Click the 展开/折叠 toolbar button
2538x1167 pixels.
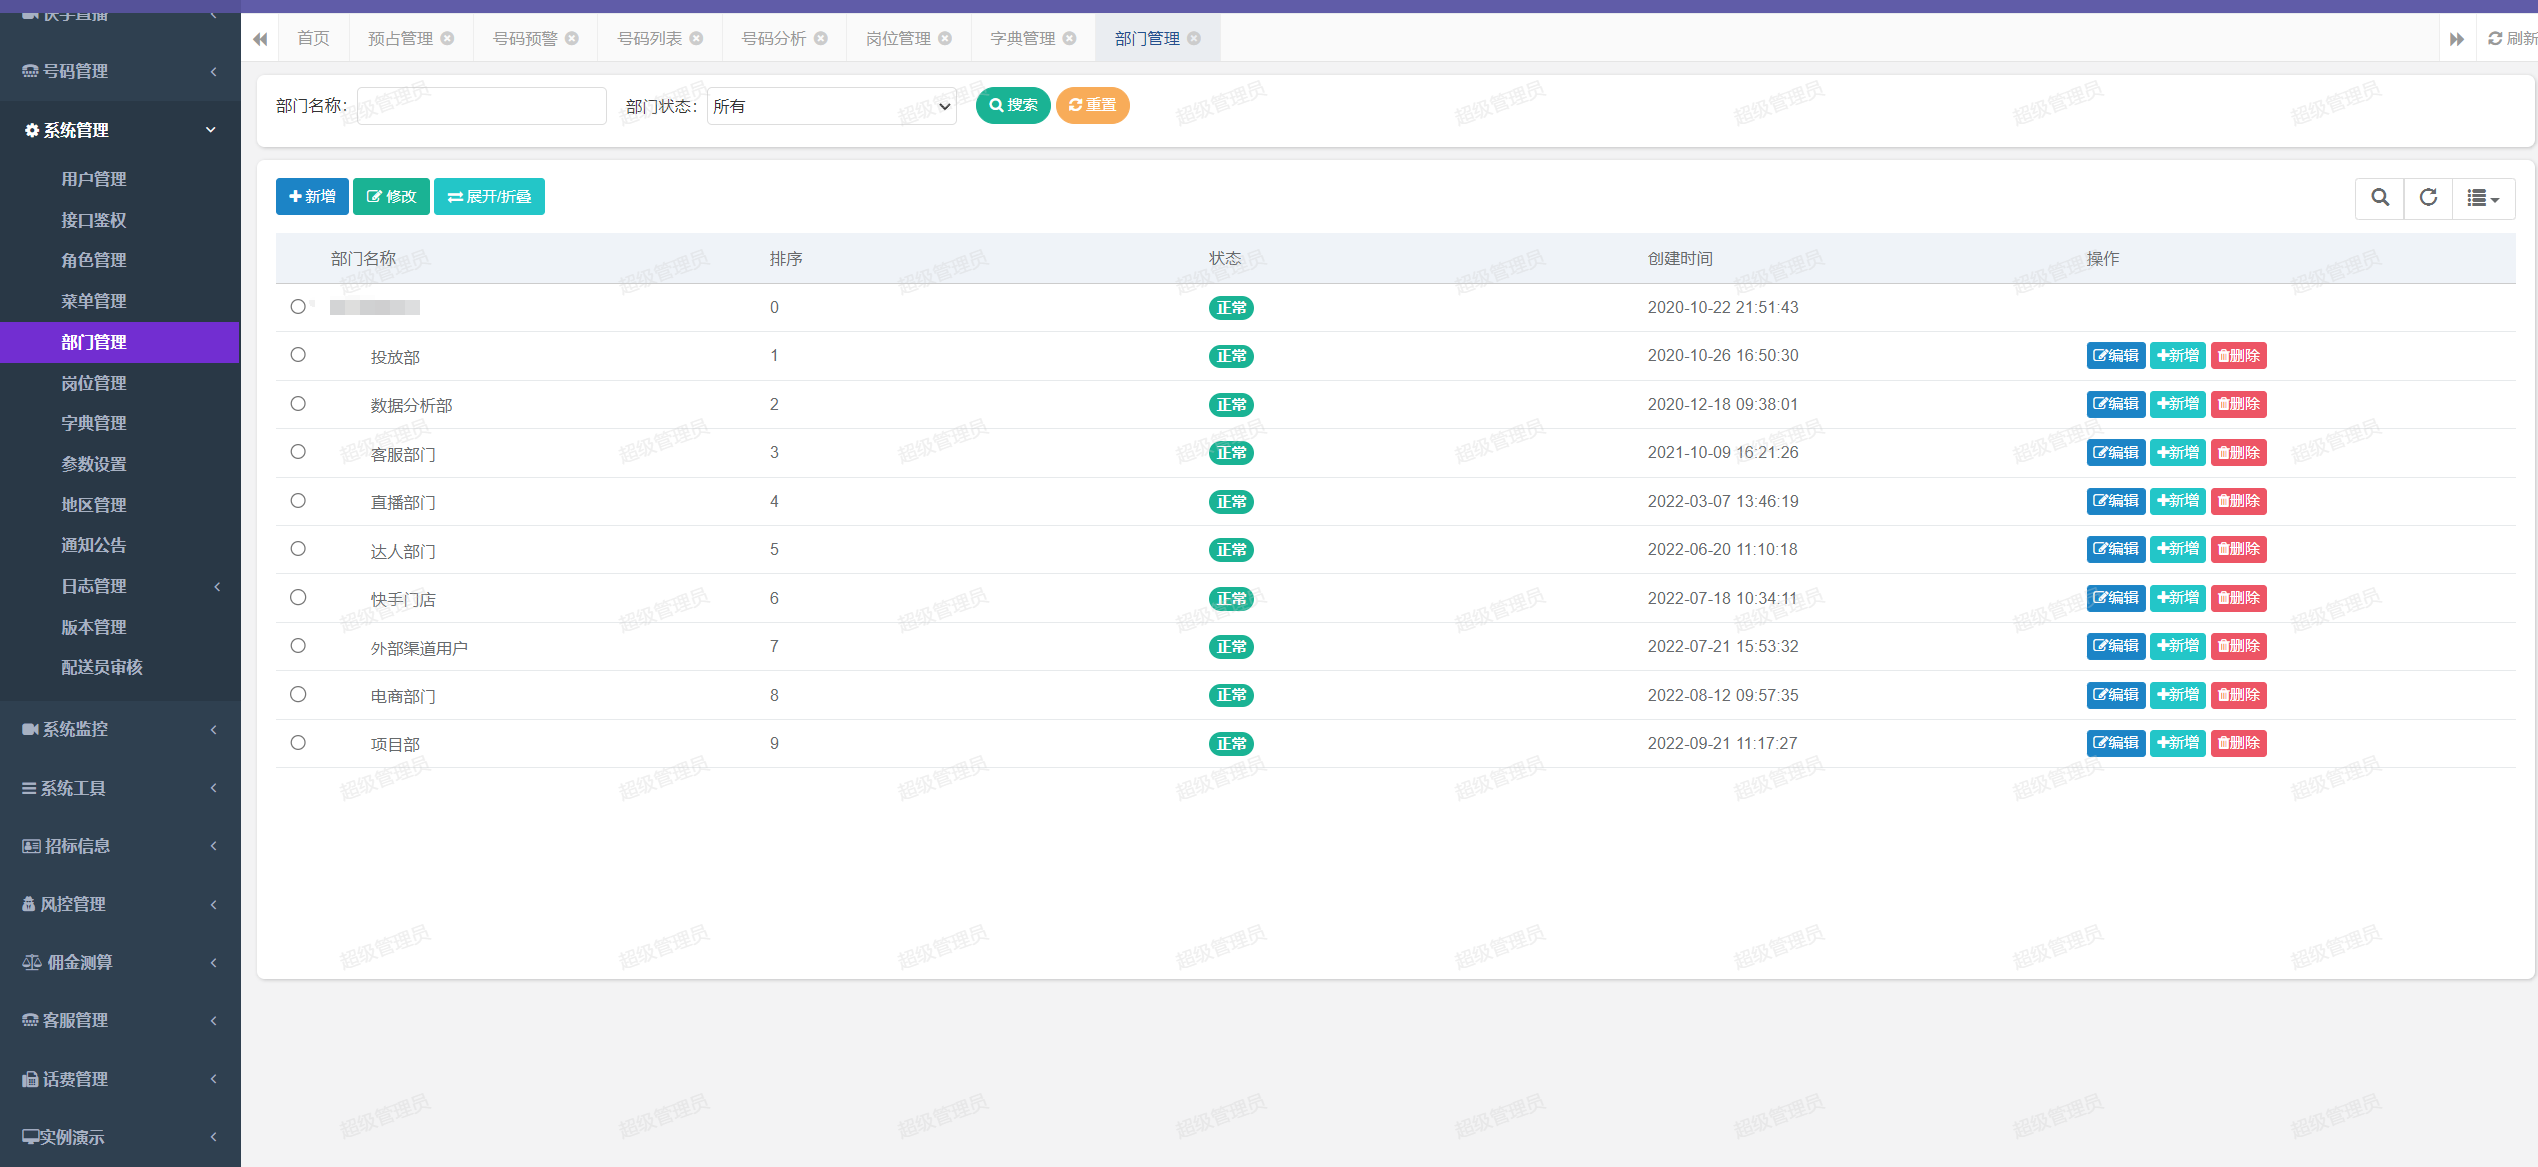[x=489, y=197]
